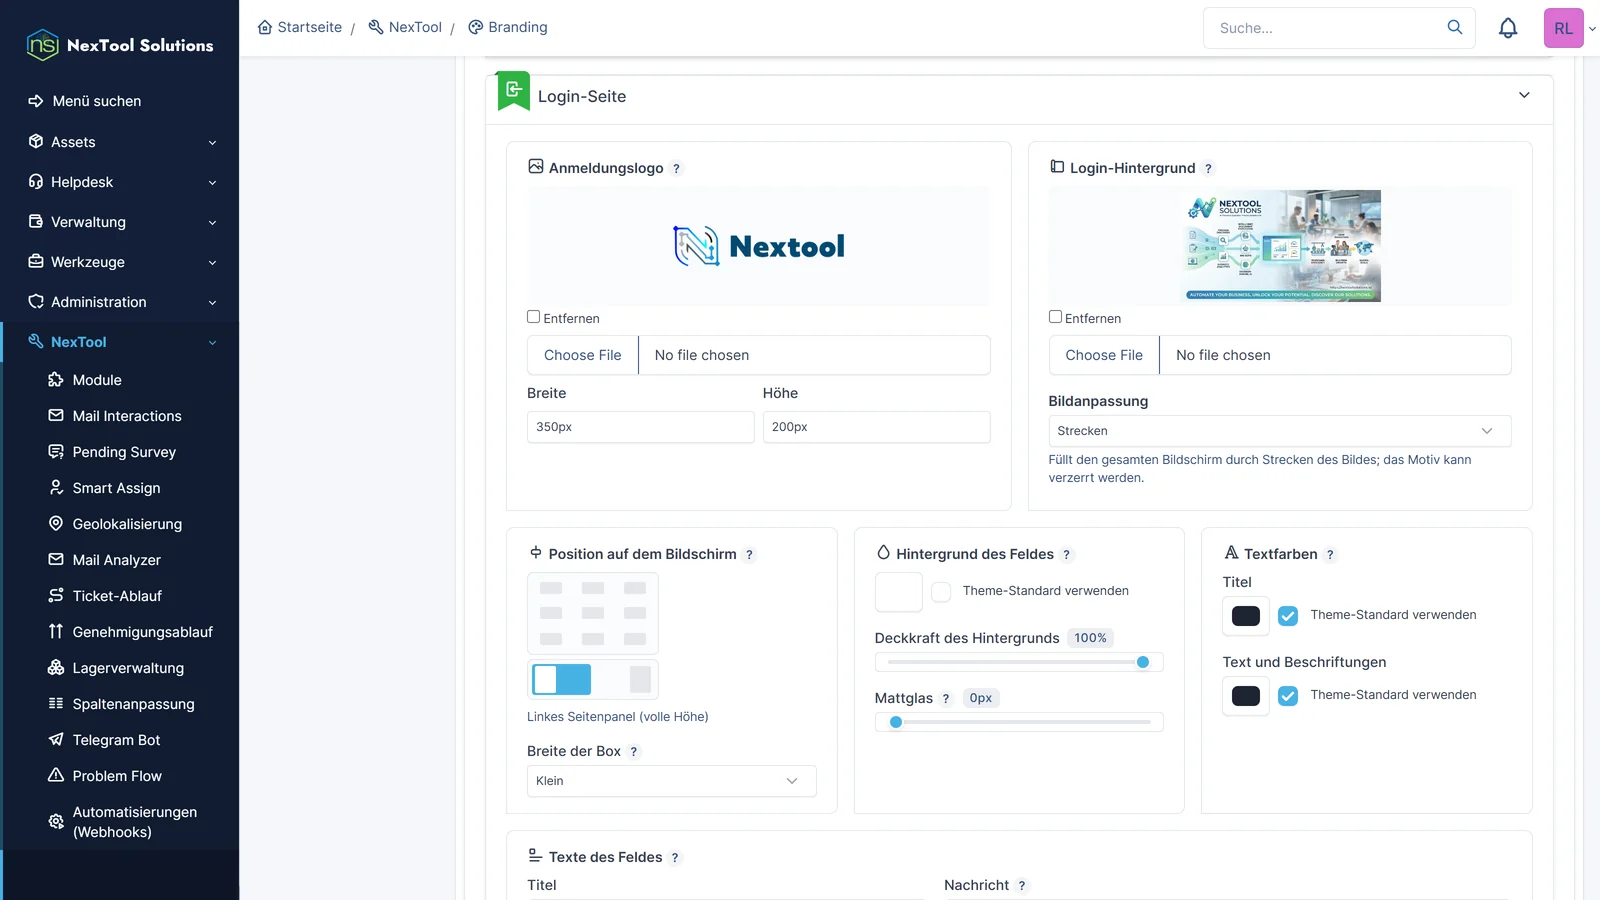This screenshot has height=900, width=1600.
Task: Click the NexTool Solutions logo
Action: [120, 45]
